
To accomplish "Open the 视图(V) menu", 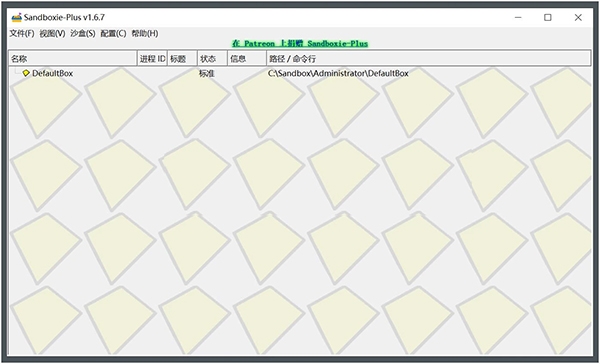I will click(x=52, y=34).
